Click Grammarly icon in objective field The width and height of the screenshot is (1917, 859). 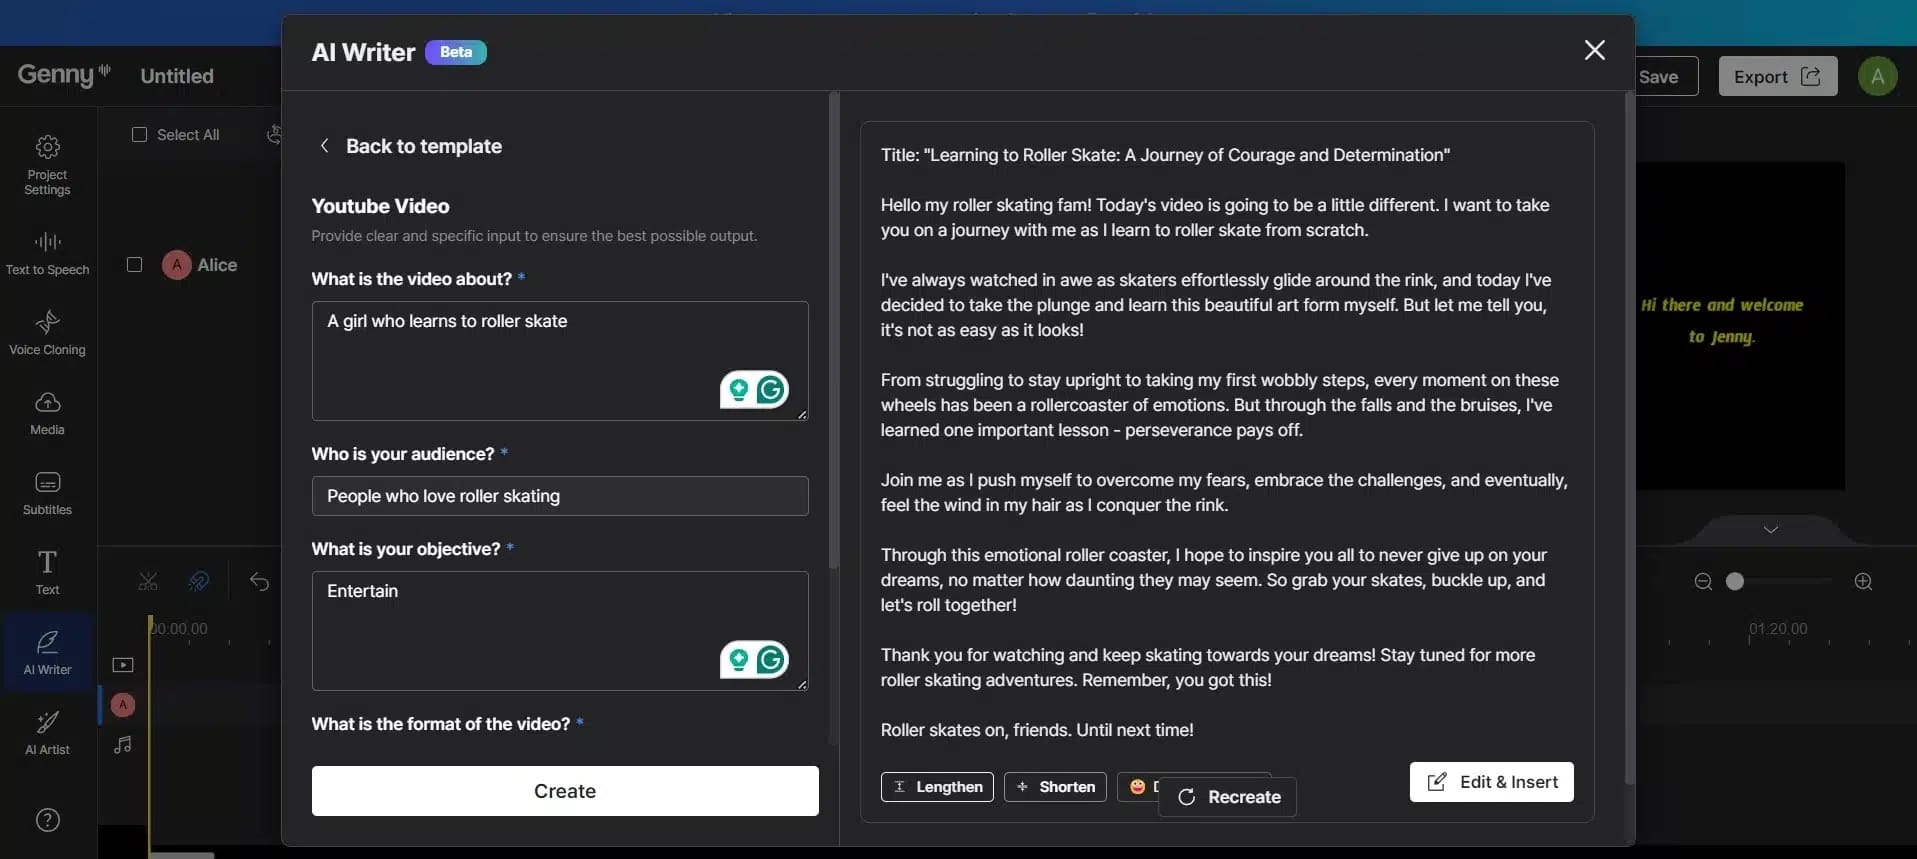click(x=771, y=659)
